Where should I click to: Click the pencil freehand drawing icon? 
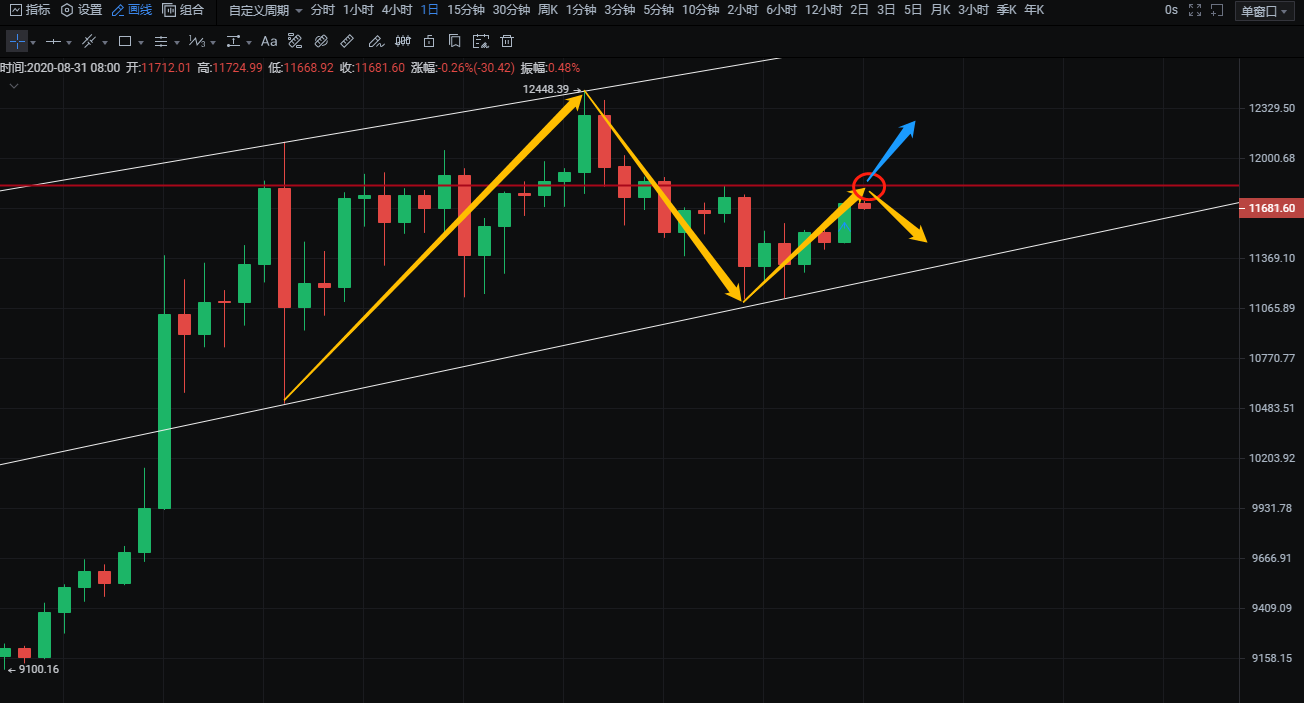pyautogui.click(x=375, y=42)
